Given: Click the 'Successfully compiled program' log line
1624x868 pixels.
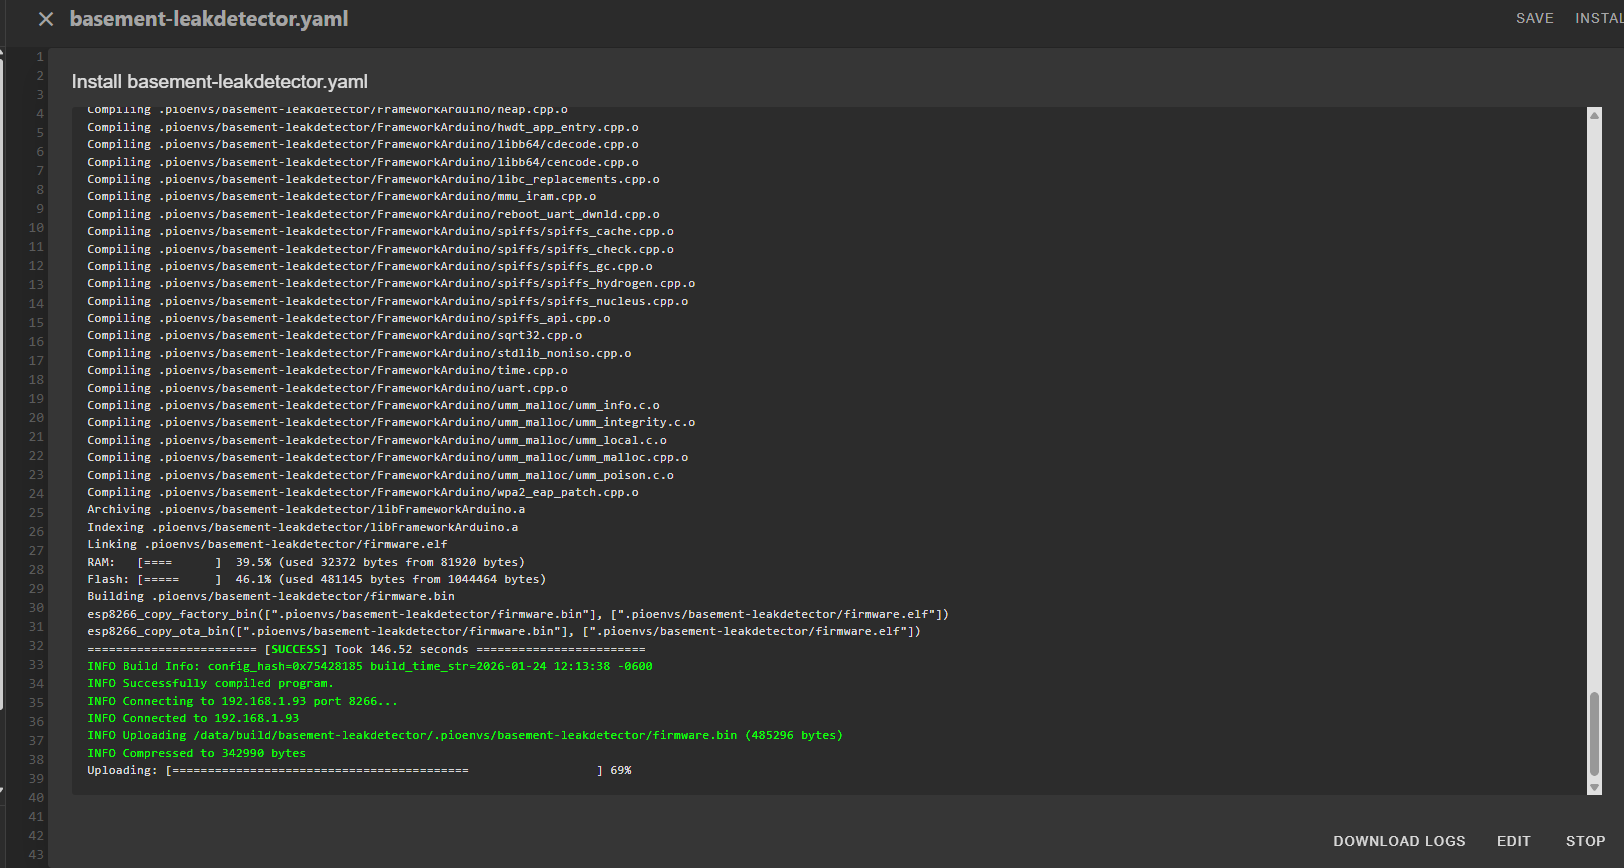Looking at the screenshot, I should pyautogui.click(x=210, y=684).
